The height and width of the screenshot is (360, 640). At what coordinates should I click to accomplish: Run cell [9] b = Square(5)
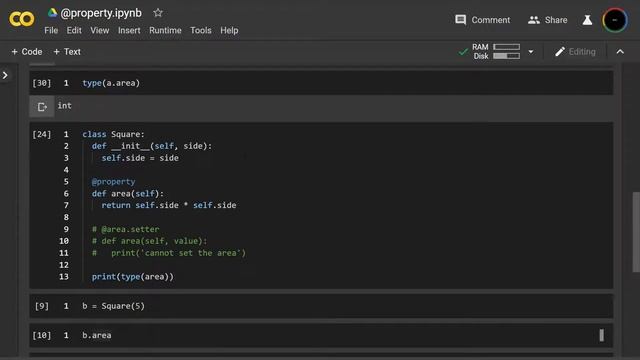pyautogui.click(x=42, y=306)
